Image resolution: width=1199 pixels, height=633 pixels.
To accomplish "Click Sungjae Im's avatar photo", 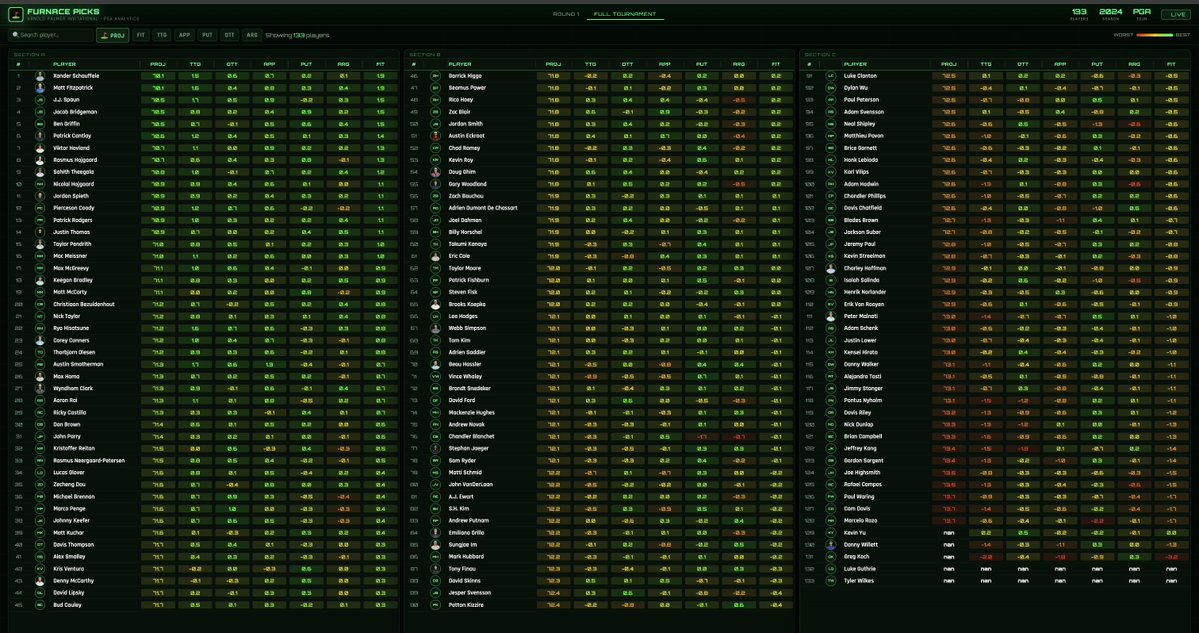I will click(x=435, y=545).
